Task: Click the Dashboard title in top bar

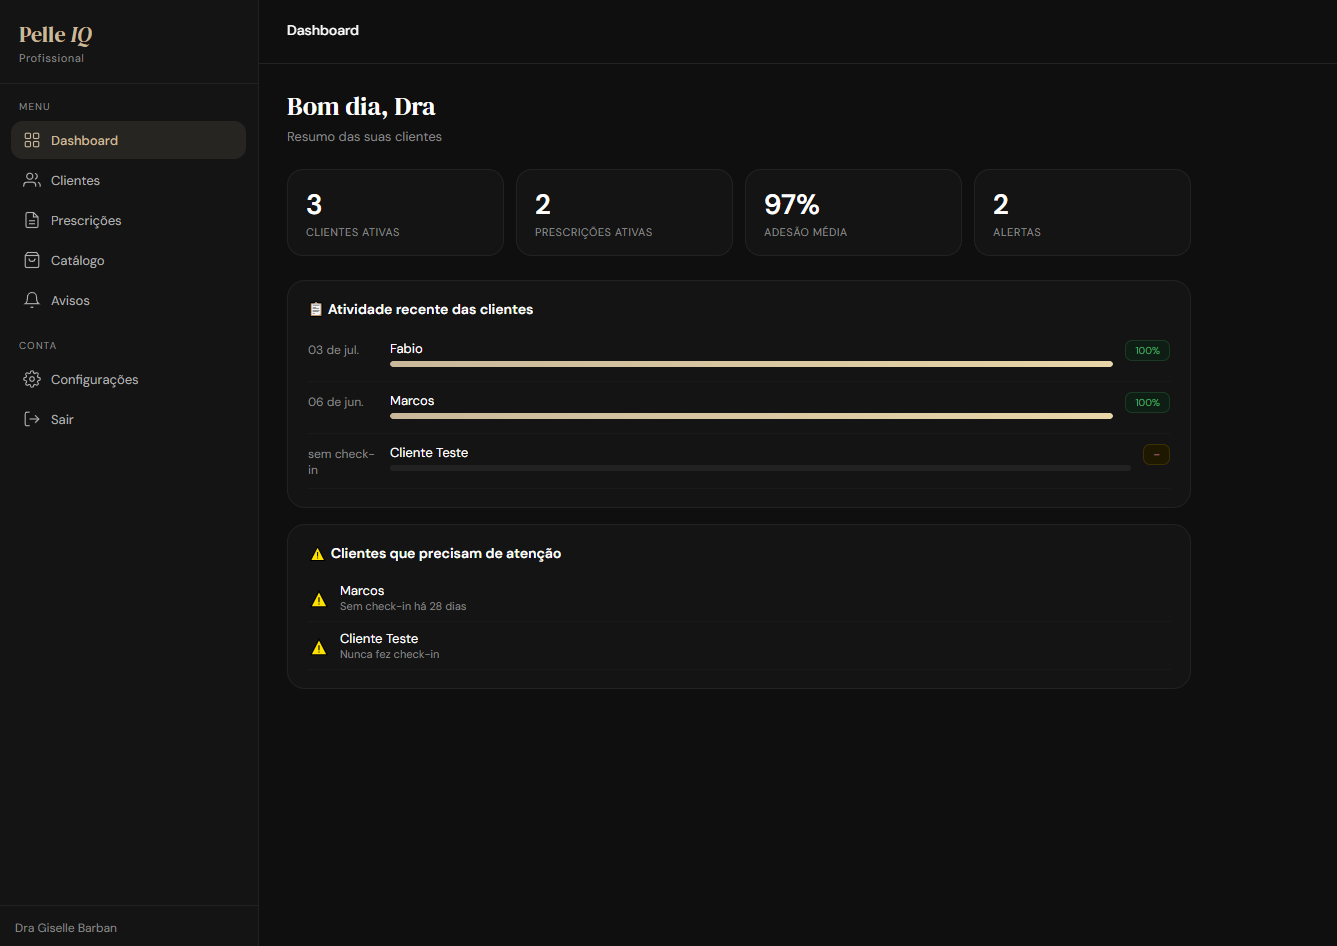Action: (x=323, y=30)
